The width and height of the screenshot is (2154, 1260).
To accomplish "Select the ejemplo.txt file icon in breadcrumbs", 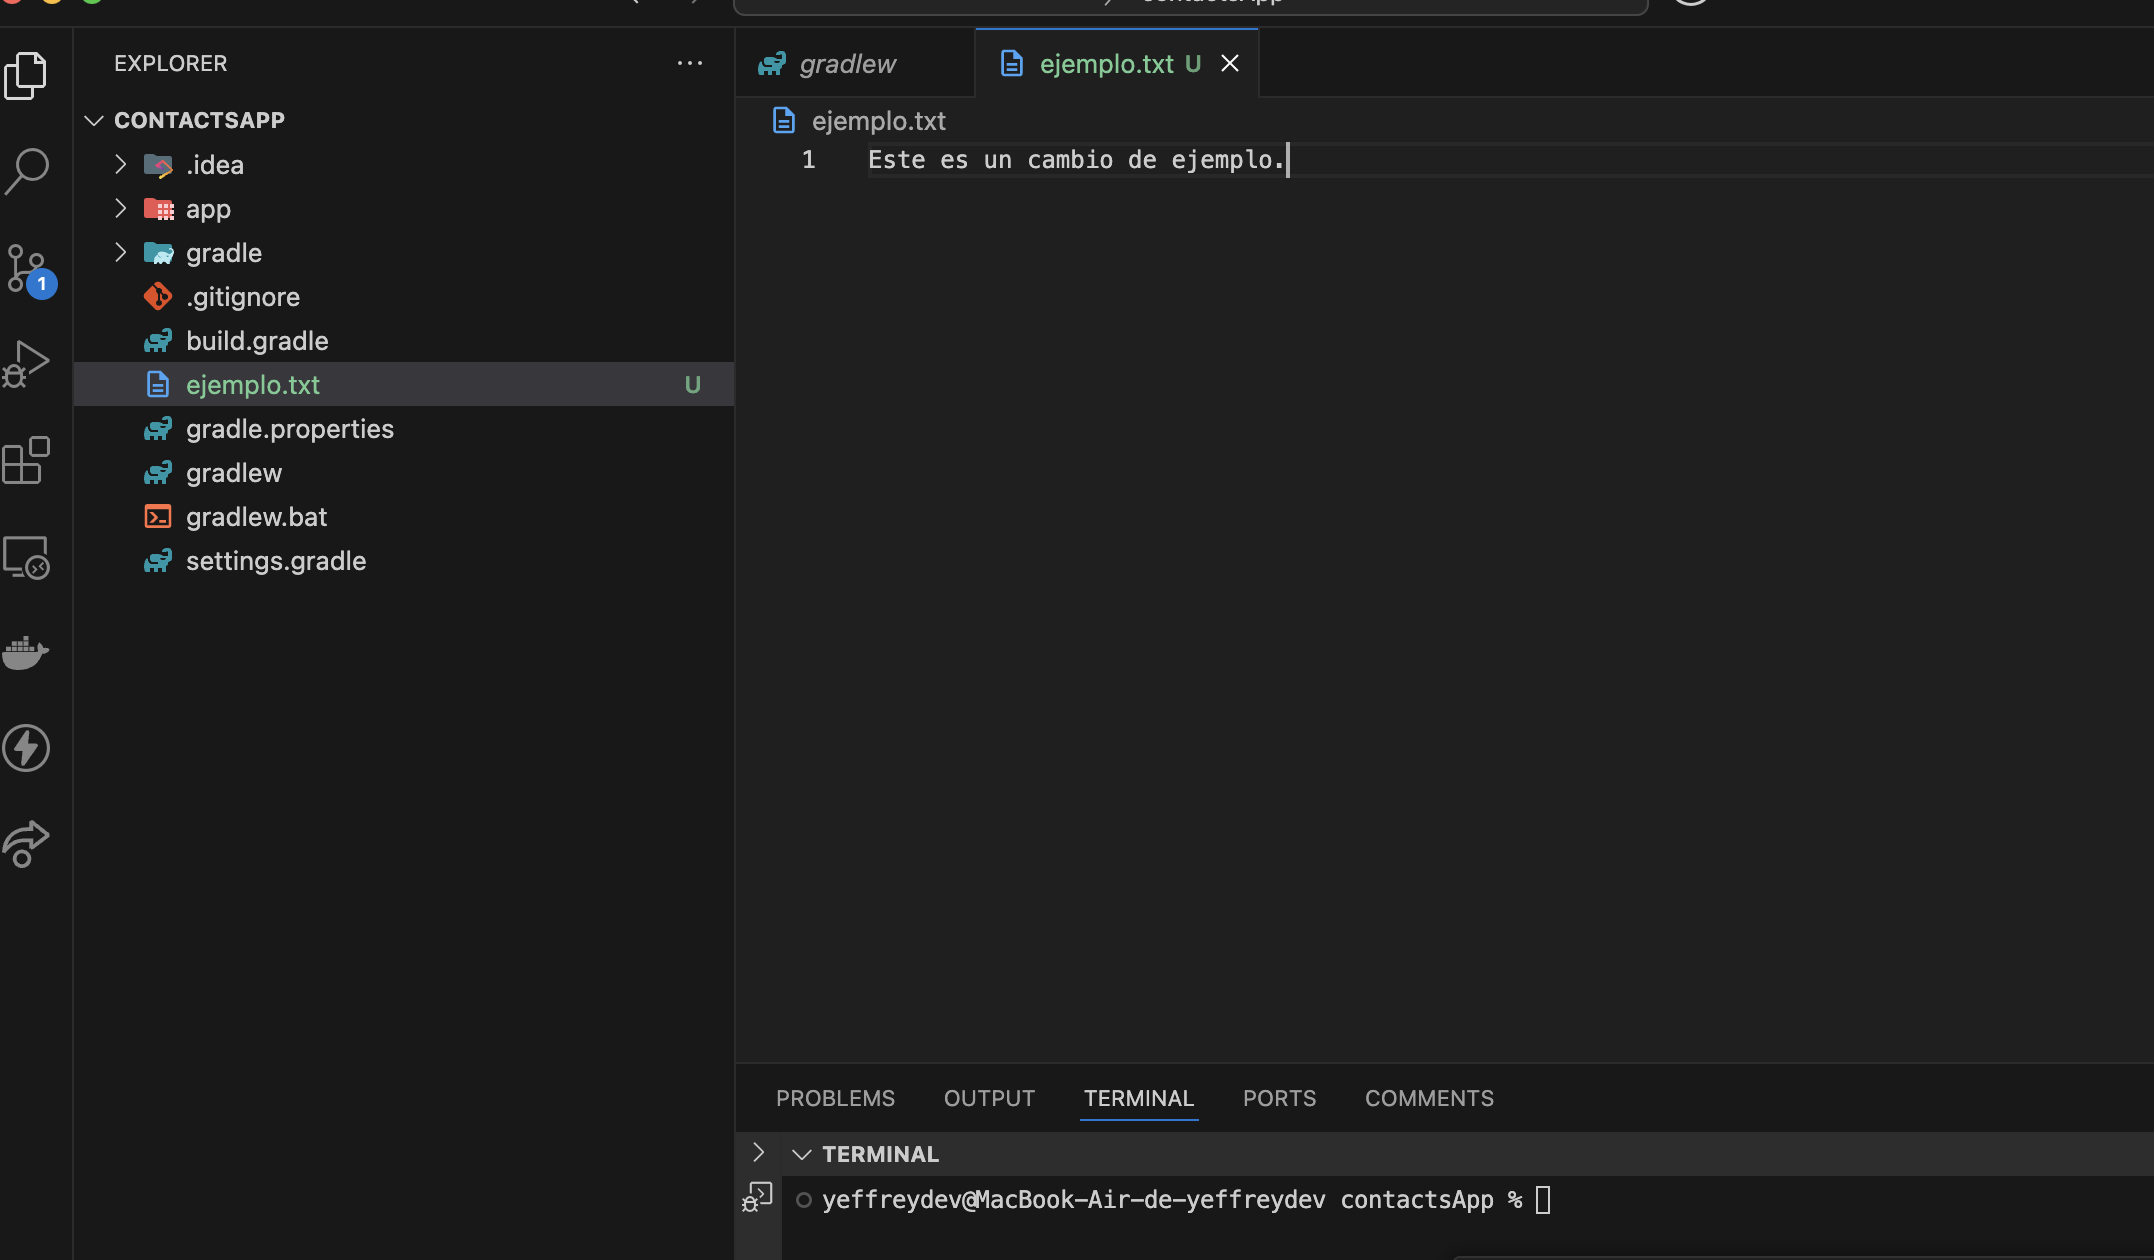I will tap(784, 120).
